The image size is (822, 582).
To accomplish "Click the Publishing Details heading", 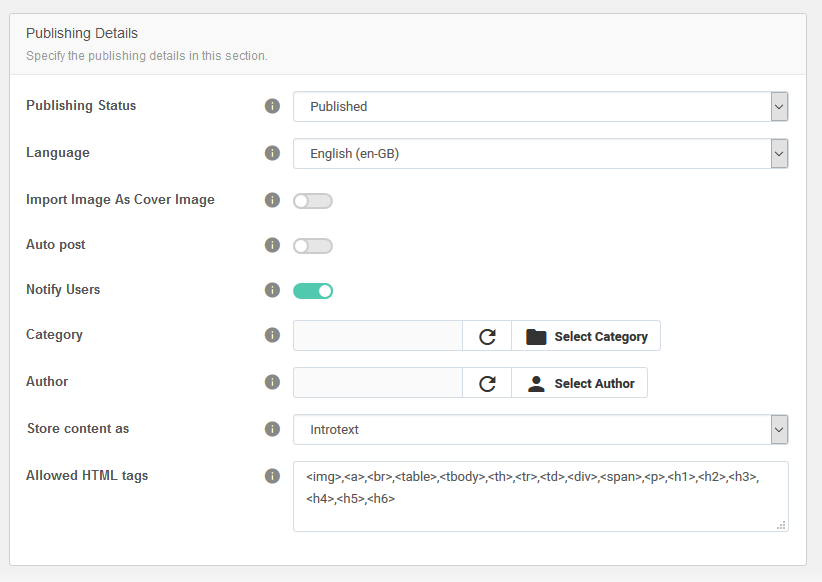I will [82, 33].
